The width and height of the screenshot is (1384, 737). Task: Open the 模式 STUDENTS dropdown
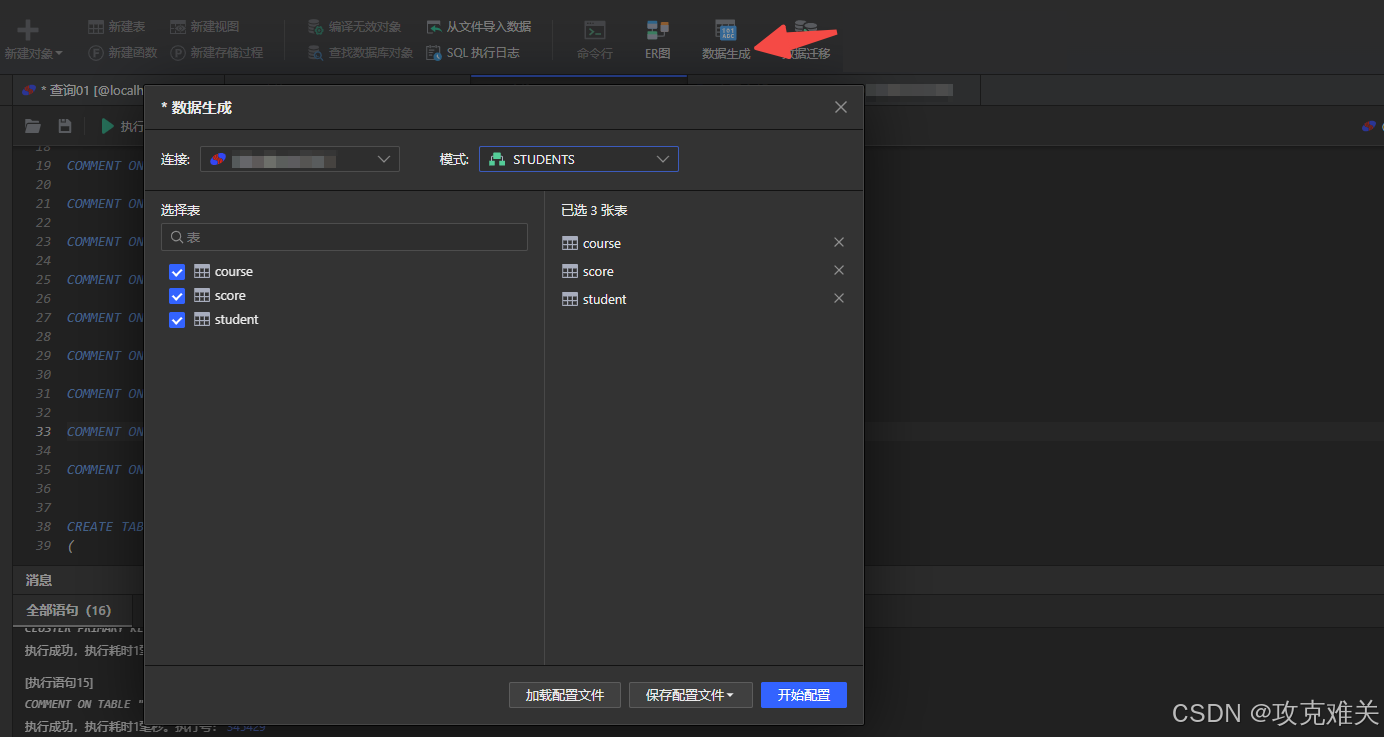[578, 158]
